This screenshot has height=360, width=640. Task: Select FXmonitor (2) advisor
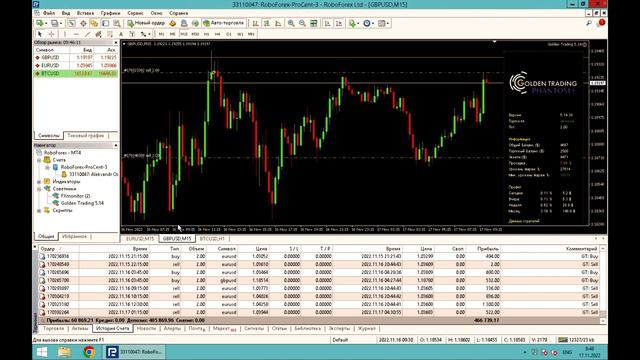tap(75, 196)
